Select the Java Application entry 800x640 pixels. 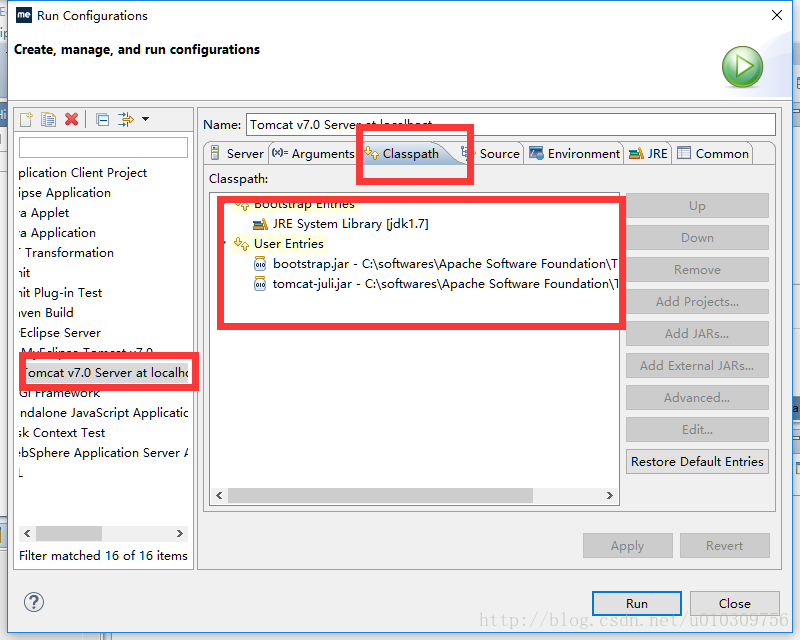58,232
